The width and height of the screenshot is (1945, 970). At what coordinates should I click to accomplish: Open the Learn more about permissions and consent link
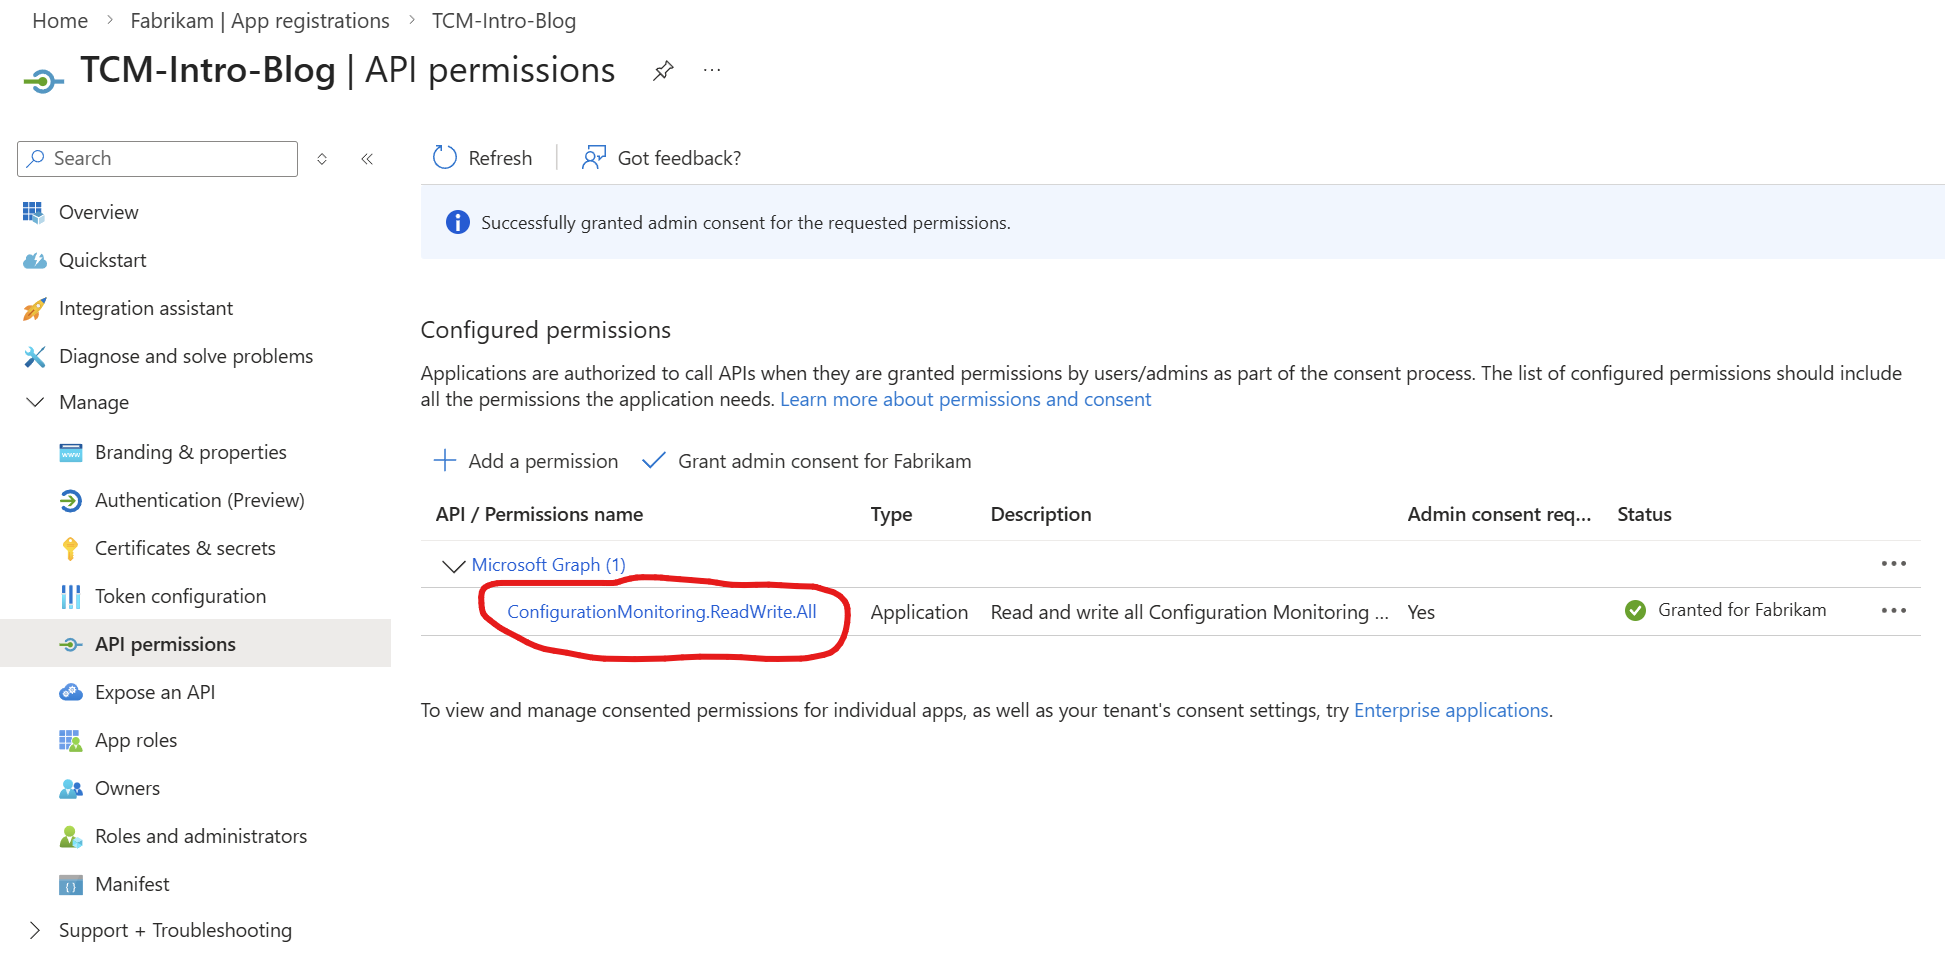pos(965,399)
